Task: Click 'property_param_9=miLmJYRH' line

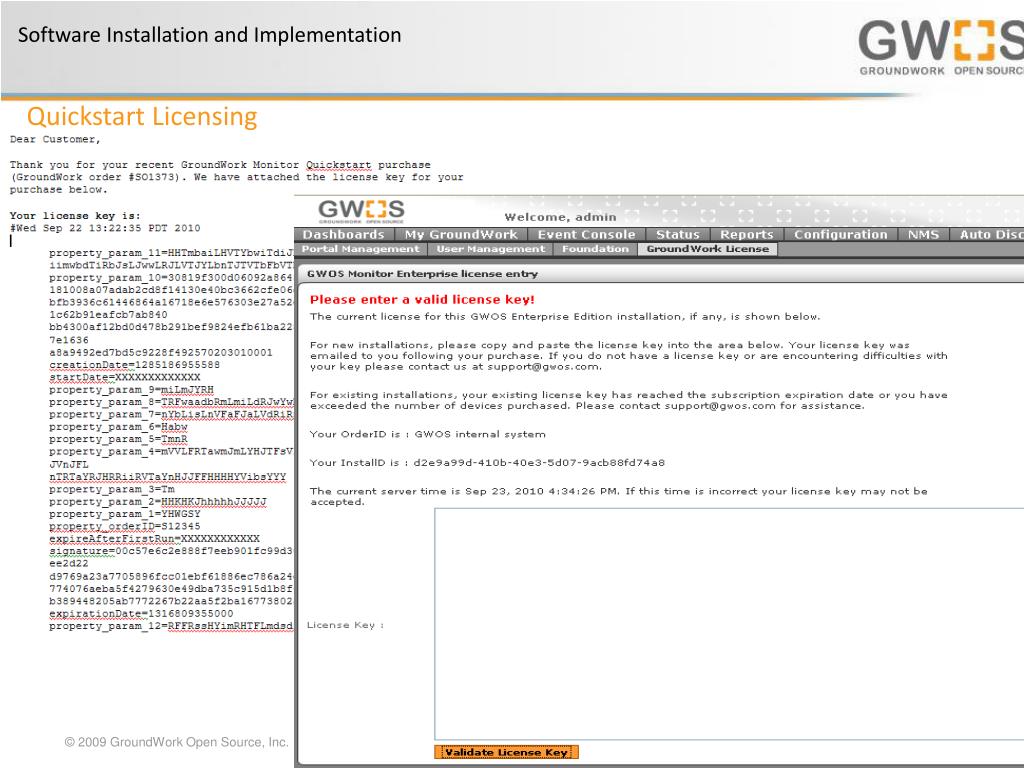Action: 131,390
